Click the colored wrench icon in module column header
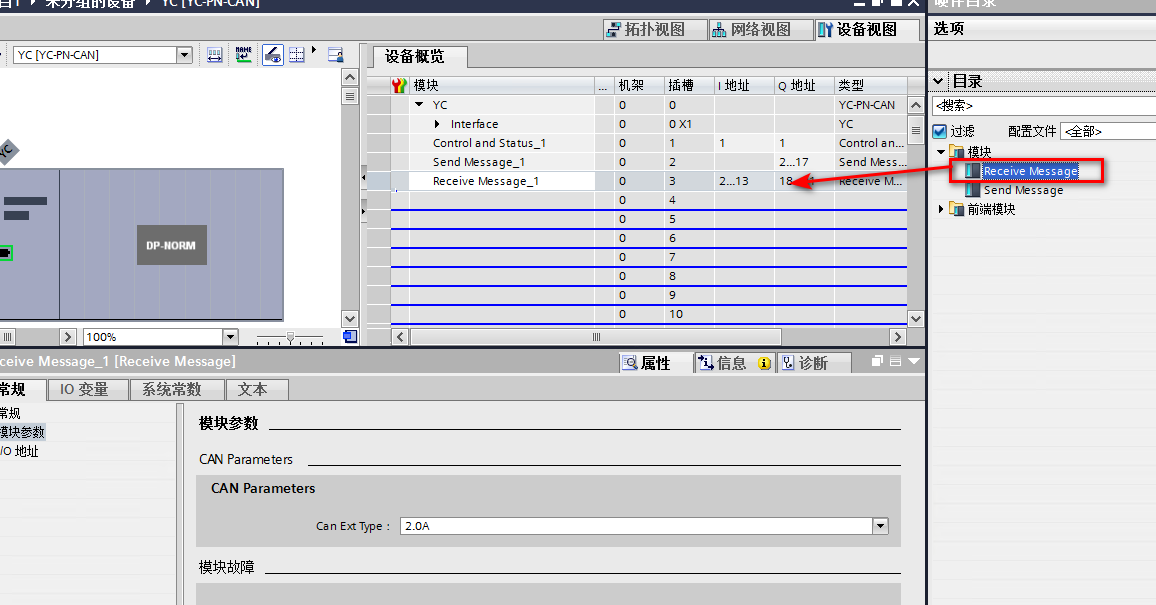1156x605 pixels. point(399,86)
